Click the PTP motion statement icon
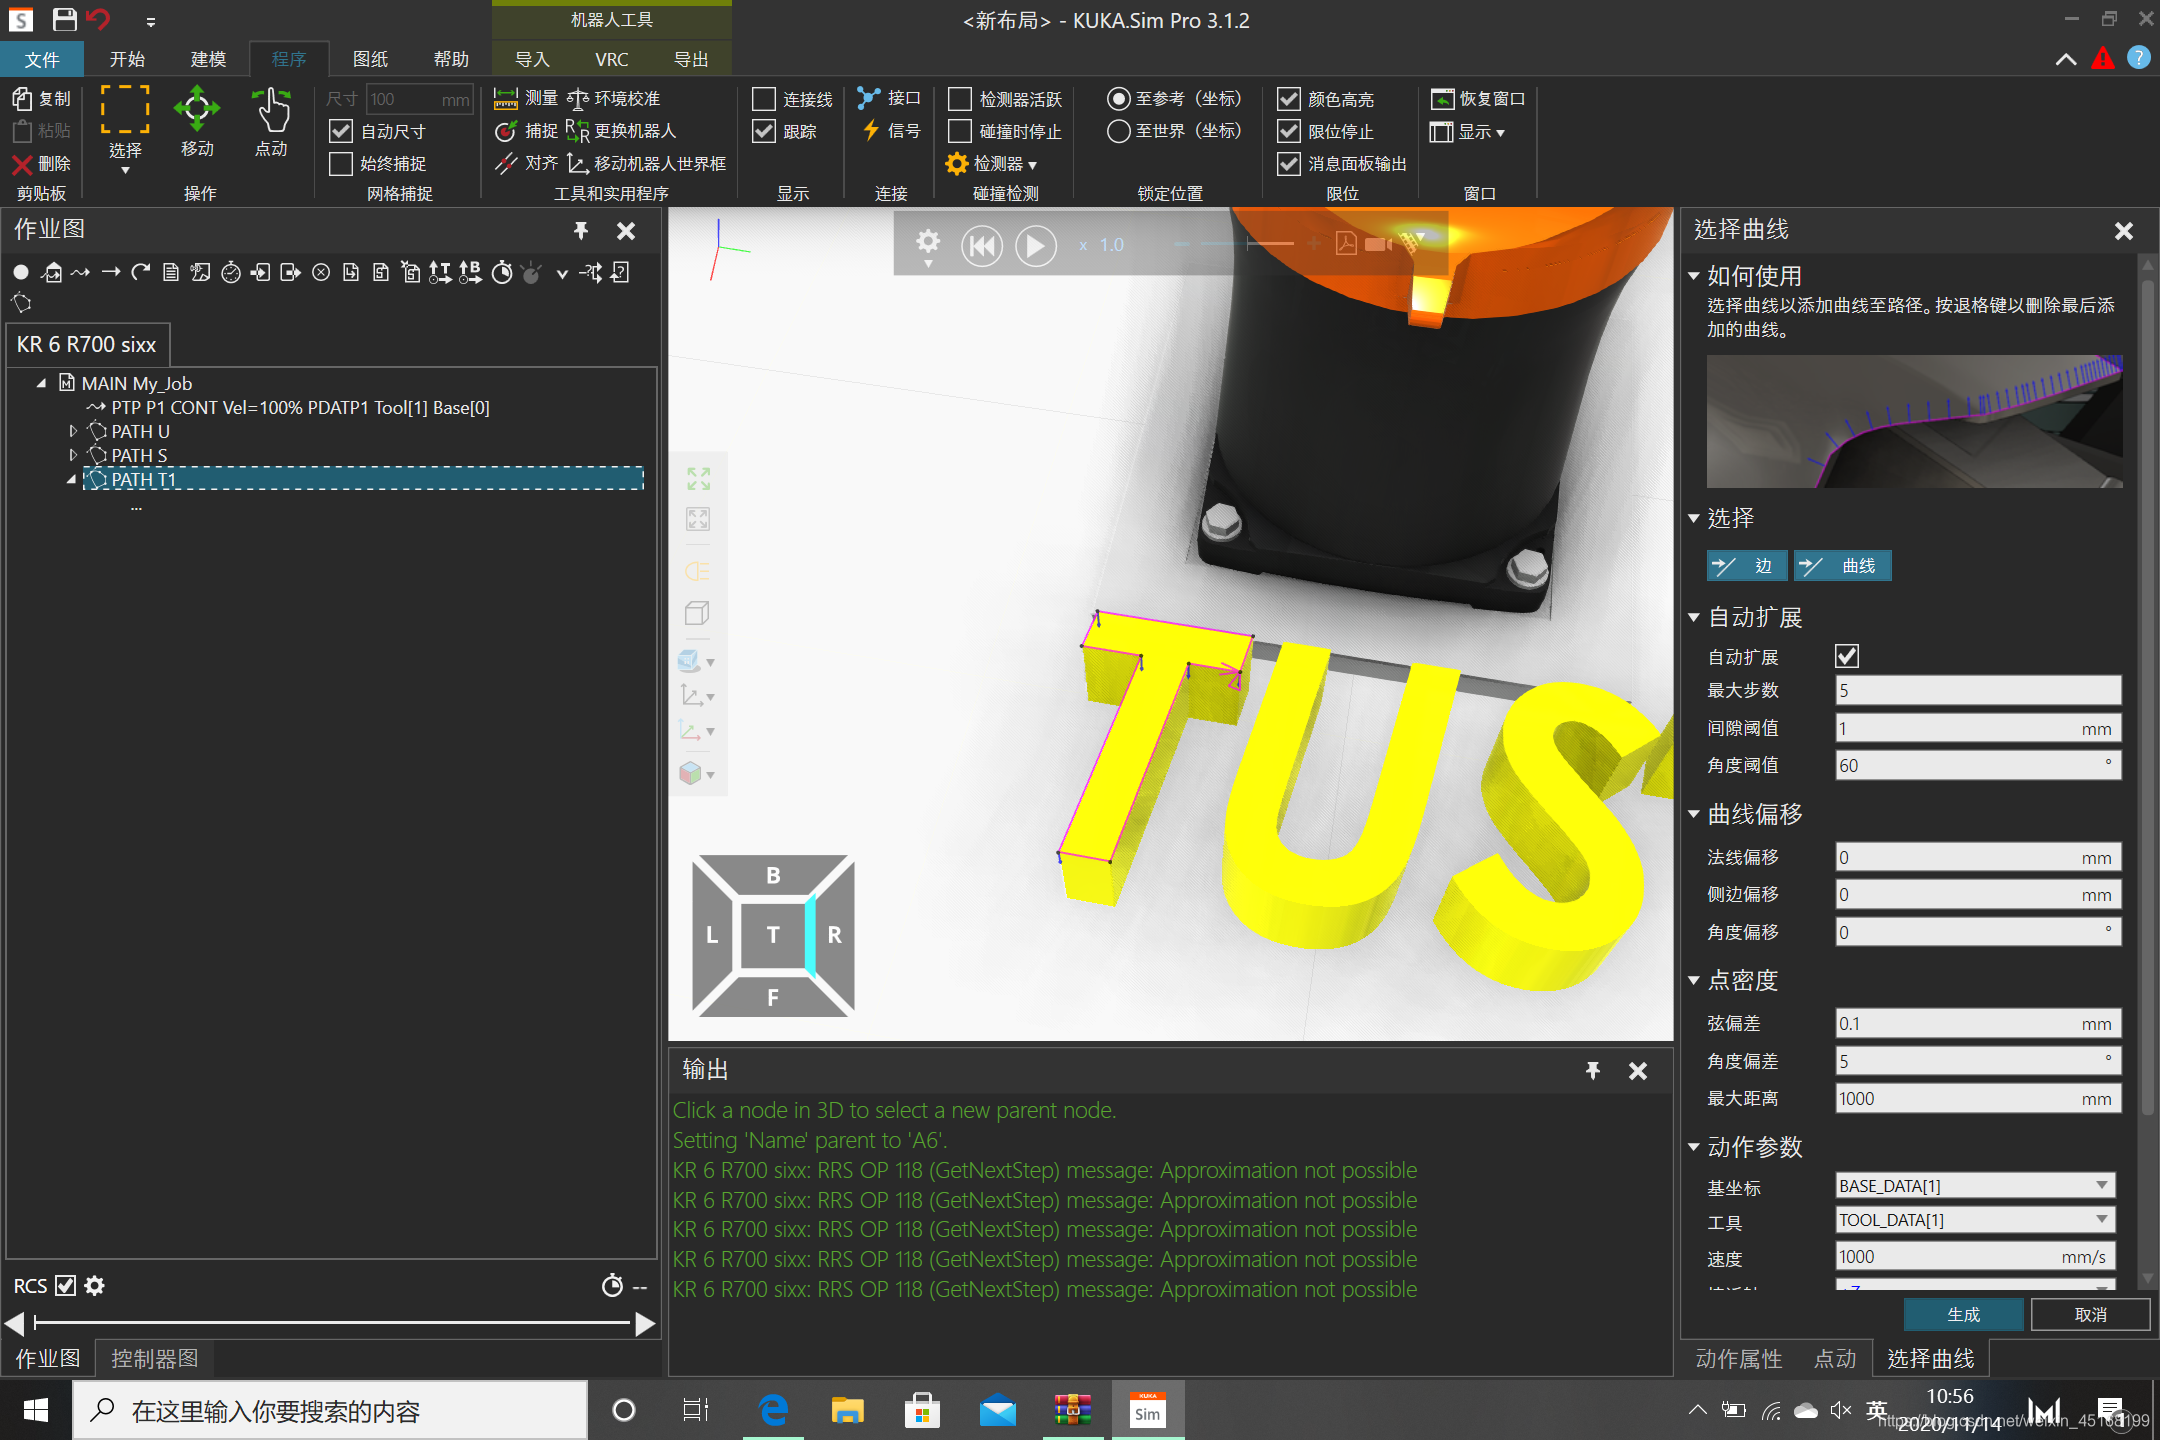Image resolution: width=2160 pixels, height=1440 pixels. click(x=80, y=272)
